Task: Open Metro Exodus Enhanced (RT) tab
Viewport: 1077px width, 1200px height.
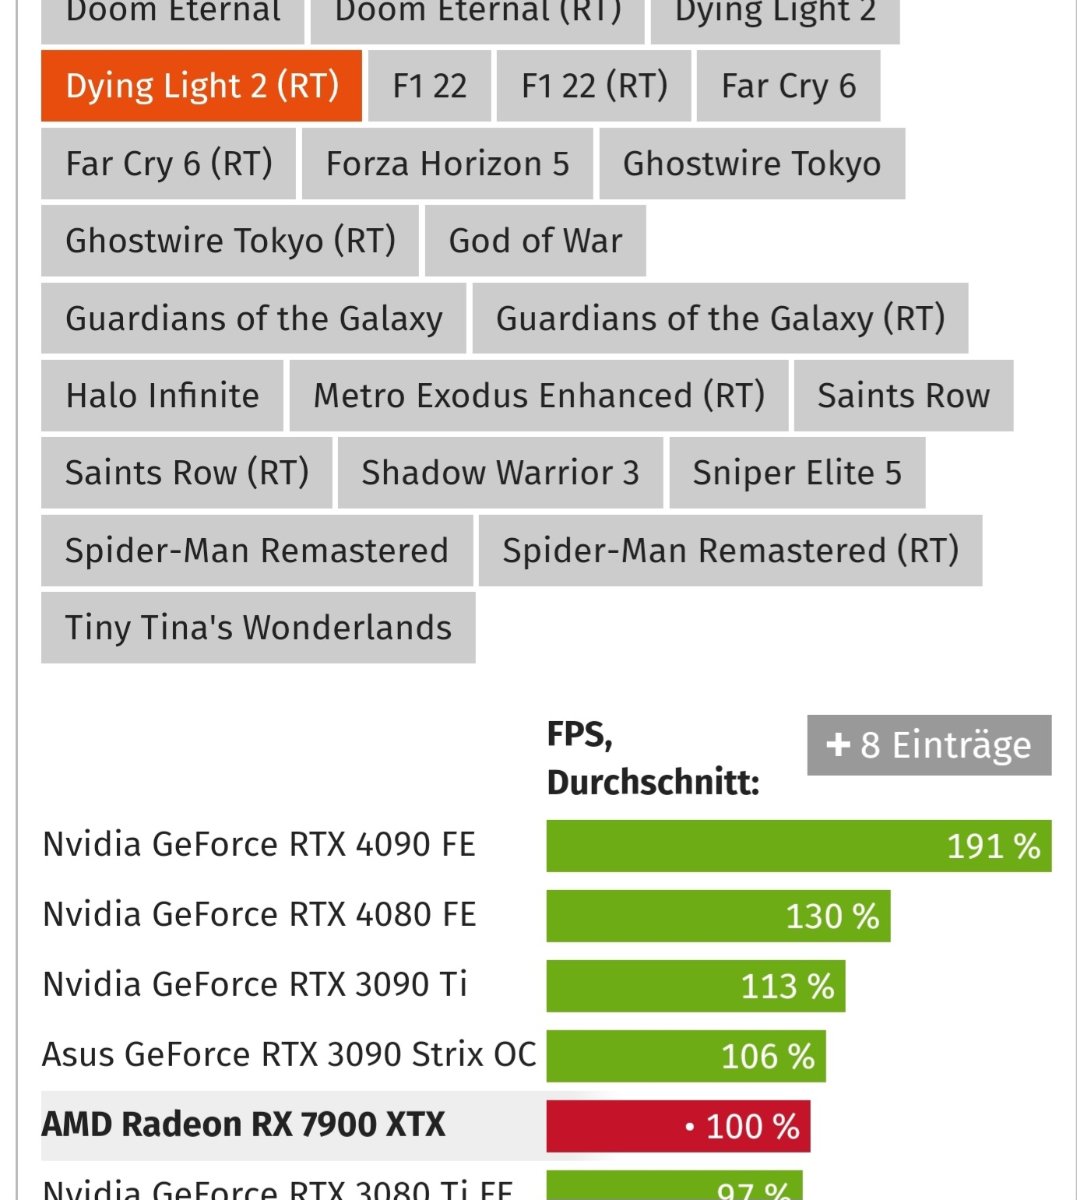Action: [x=539, y=396]
